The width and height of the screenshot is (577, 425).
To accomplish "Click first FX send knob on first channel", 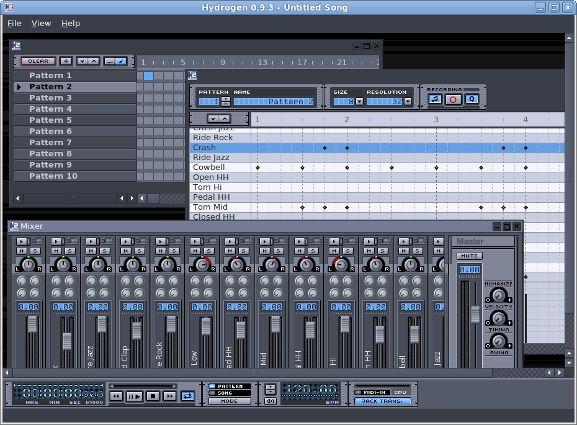I will pos(22,281).
